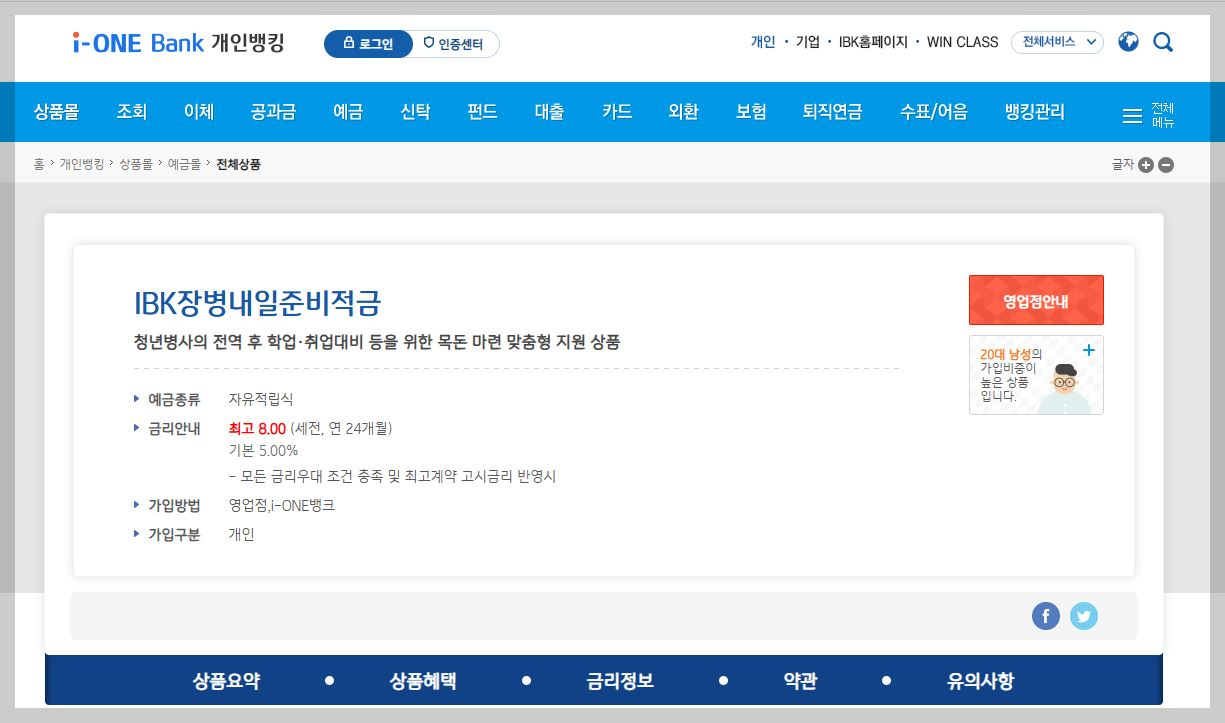Expand the 20대 남성 info card plus
This screenshot has width=1225, height=723.
(x=1089, y=350)
